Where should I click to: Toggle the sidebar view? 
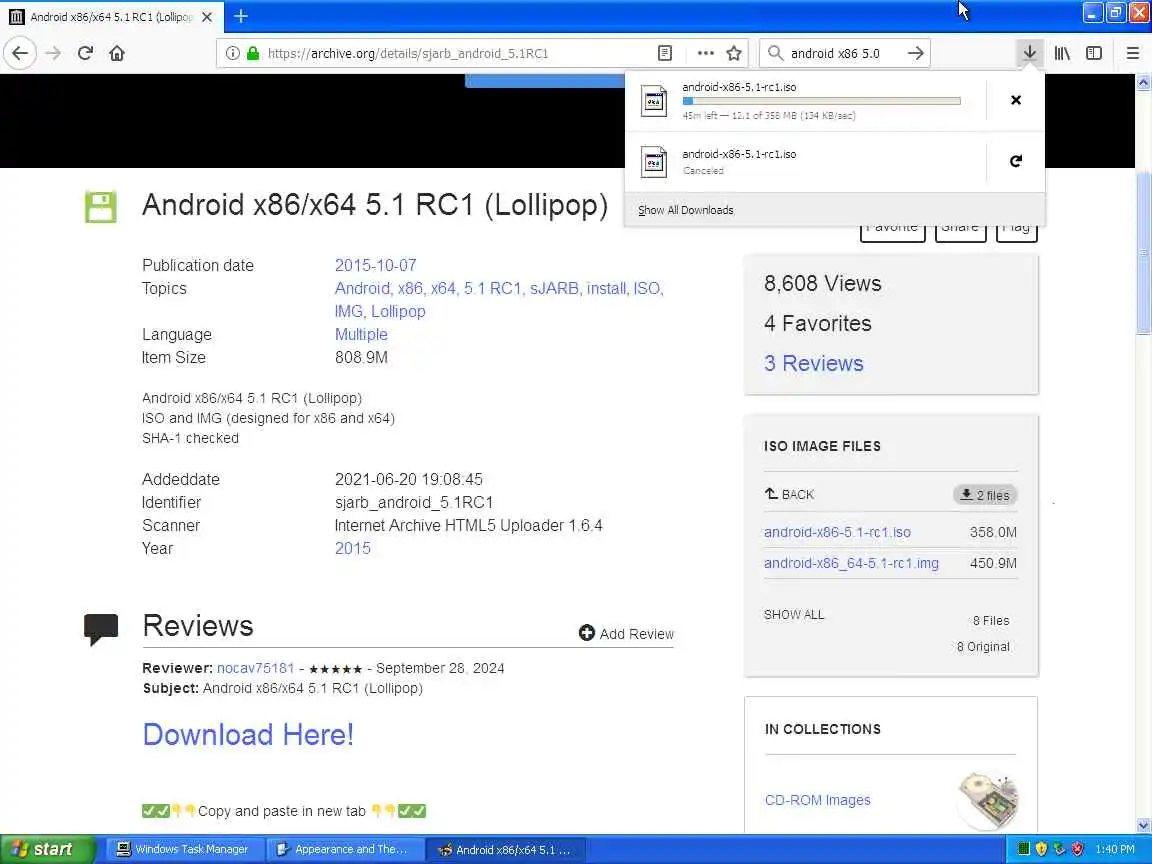point(1094,53)
